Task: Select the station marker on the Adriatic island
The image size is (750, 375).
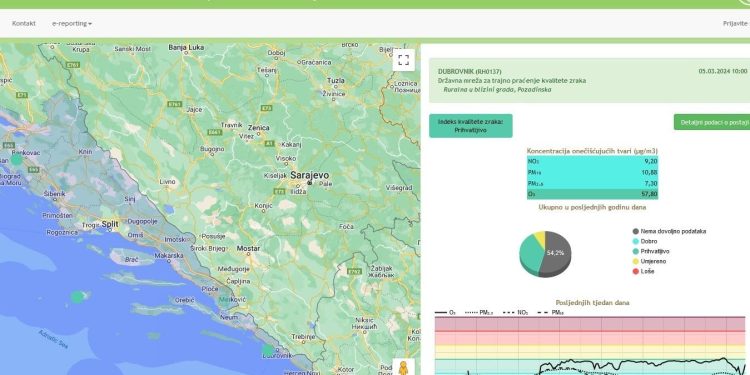Action: [77, 297]
